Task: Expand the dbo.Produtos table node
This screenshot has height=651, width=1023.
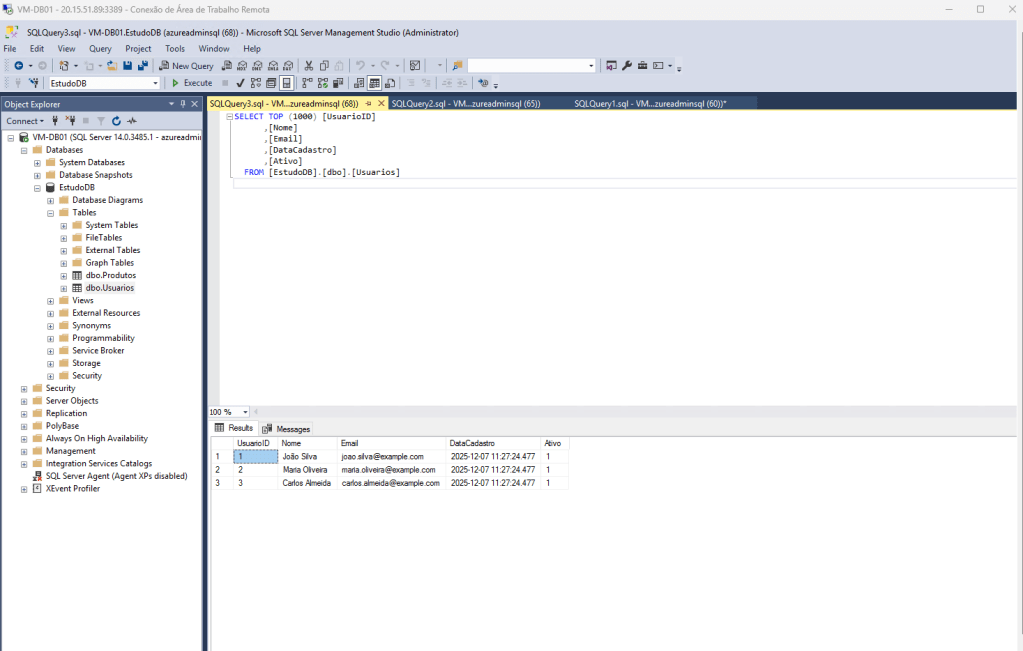Action: click(x=64, y=275)
